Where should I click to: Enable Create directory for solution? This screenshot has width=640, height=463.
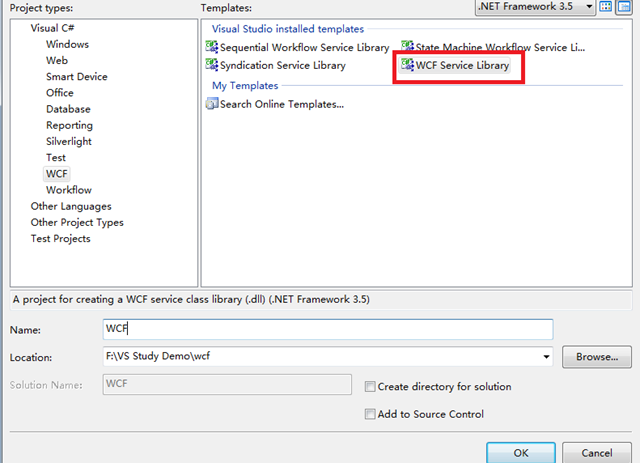point(370,387)
